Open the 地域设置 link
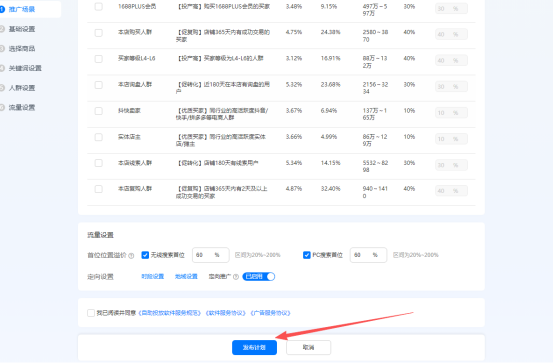Screen dimensions: 553x363 click(186, 277)
